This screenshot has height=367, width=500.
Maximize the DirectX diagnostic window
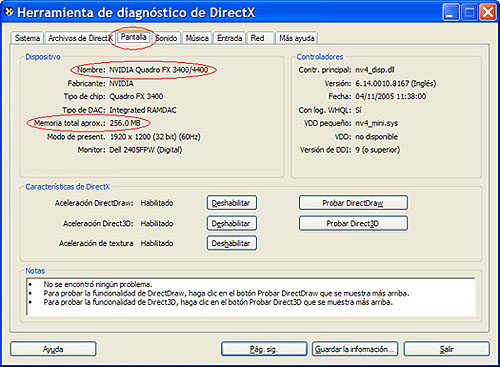(x=469, y=13)
